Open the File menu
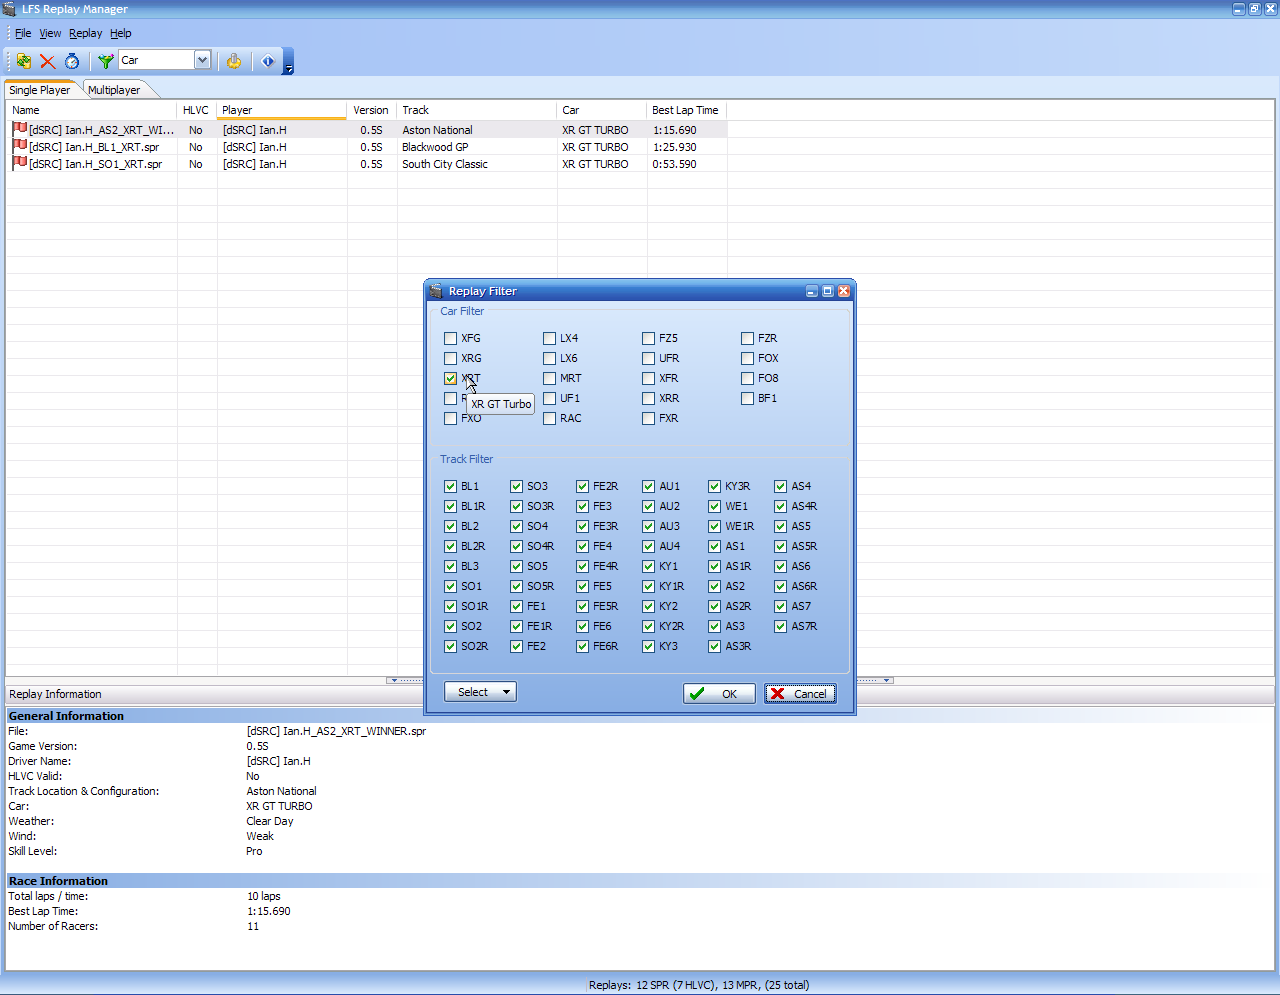This screenshot has width=1280, height=995. 23,33
